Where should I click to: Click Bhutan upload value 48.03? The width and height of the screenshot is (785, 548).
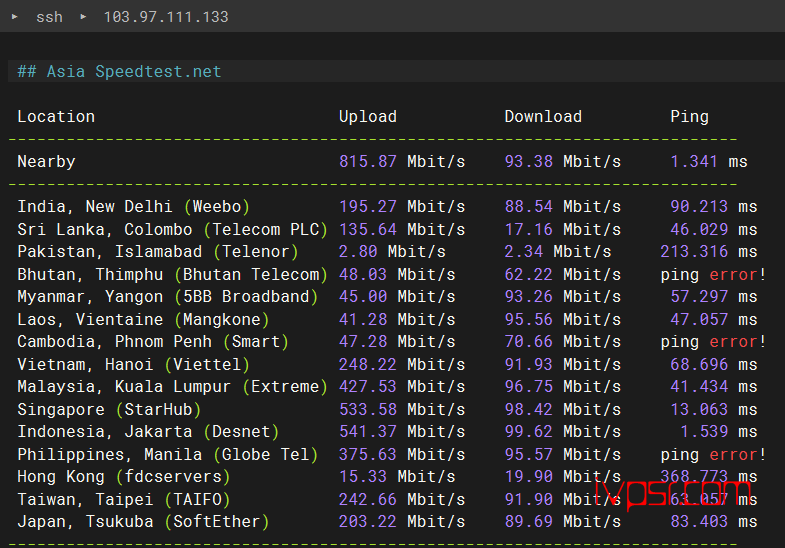(363, 275)
